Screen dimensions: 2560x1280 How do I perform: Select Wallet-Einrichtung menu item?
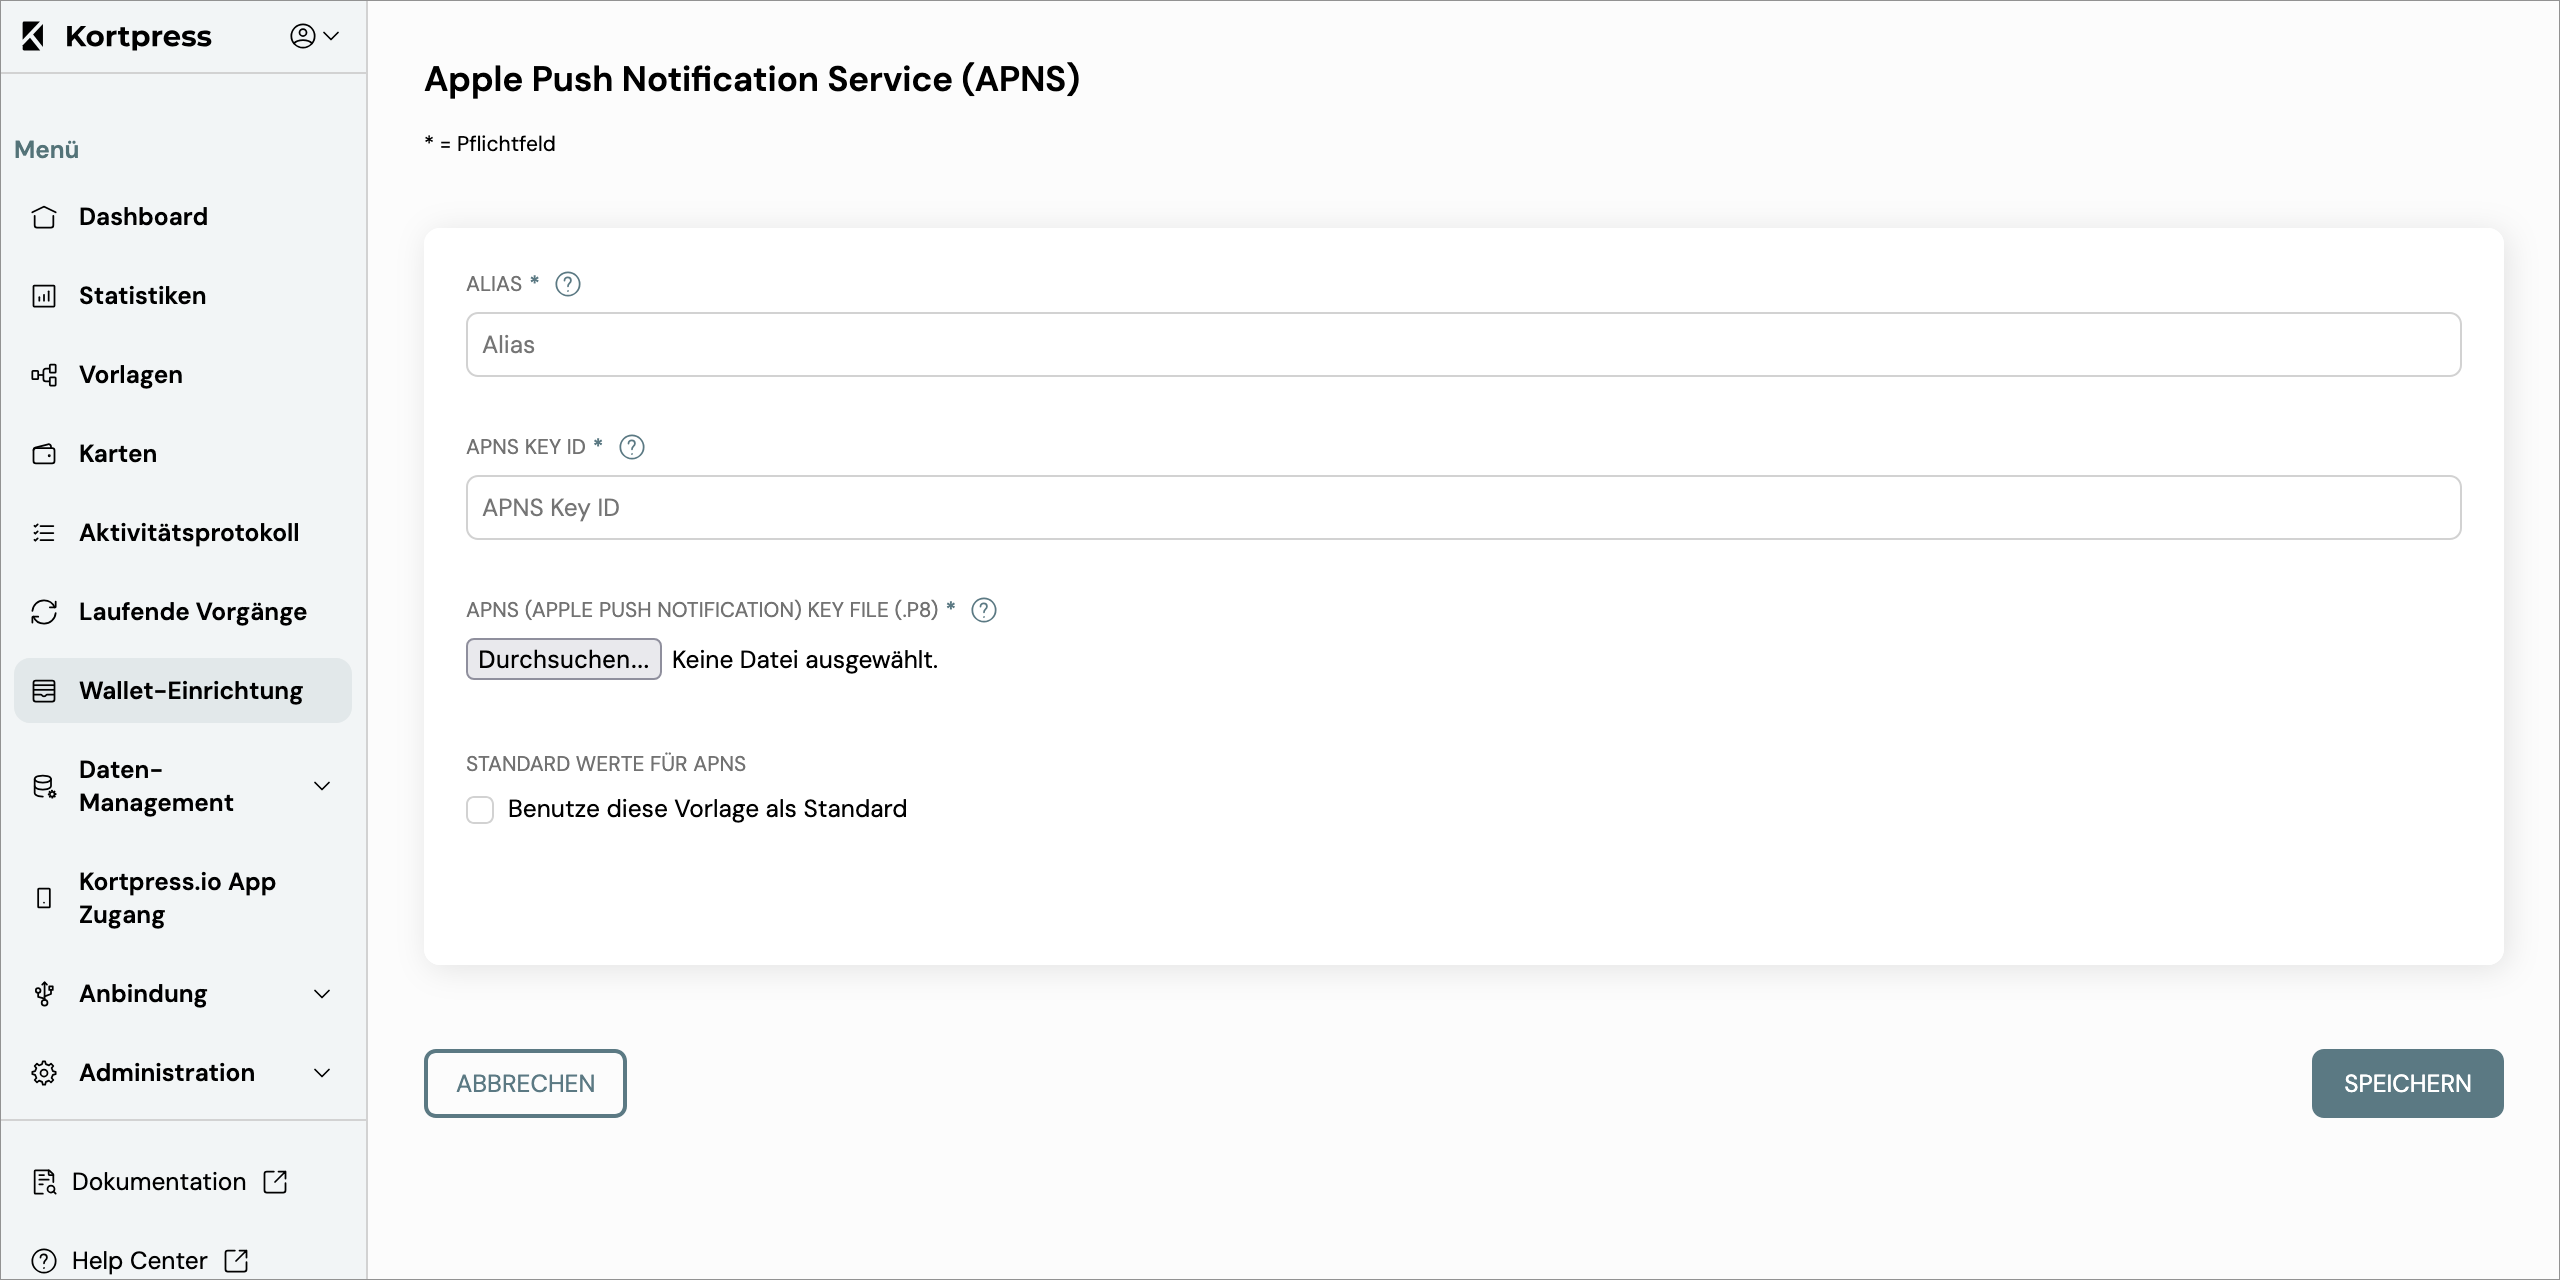[x=183, y=691]
